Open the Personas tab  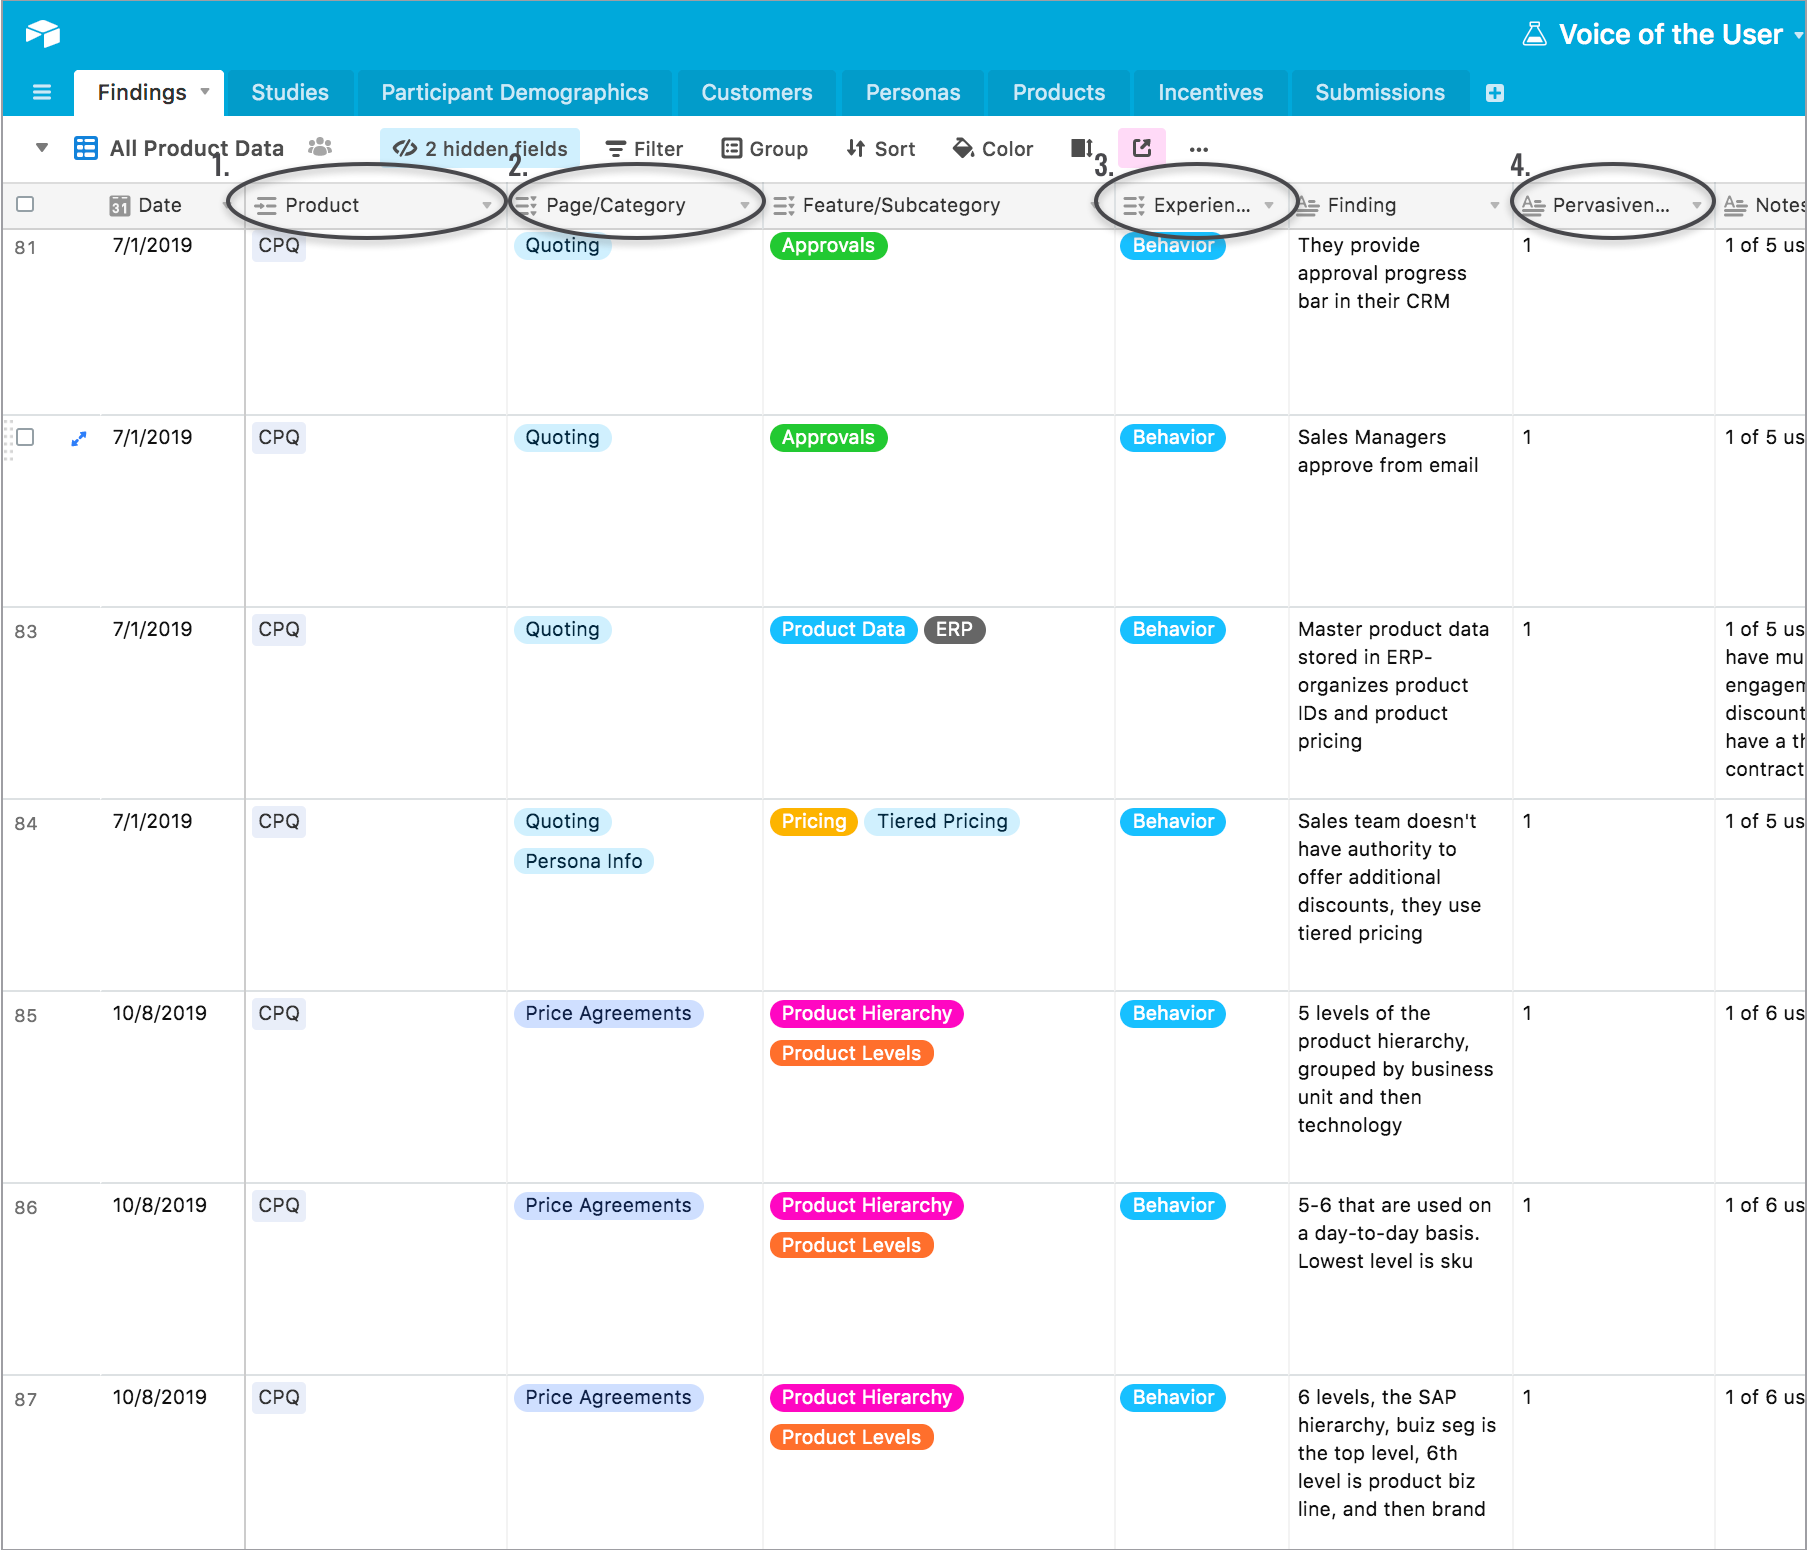(913, 93)
